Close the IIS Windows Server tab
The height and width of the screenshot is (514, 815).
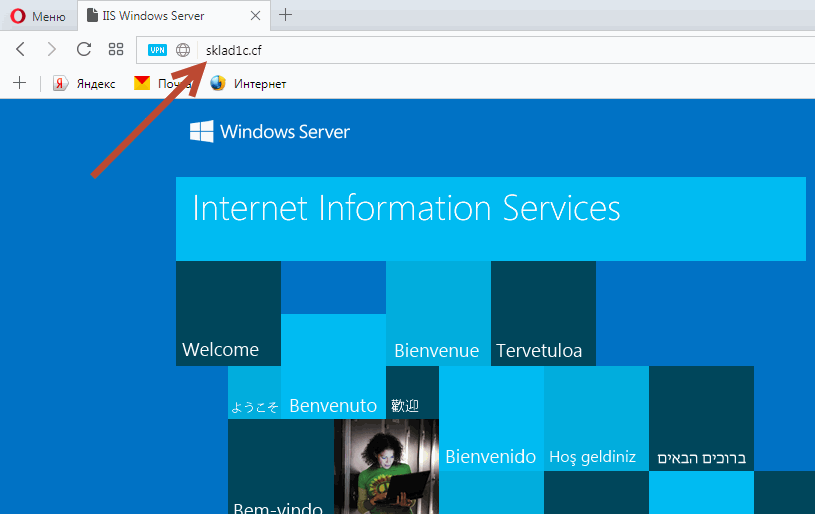(x=255, y=16)
